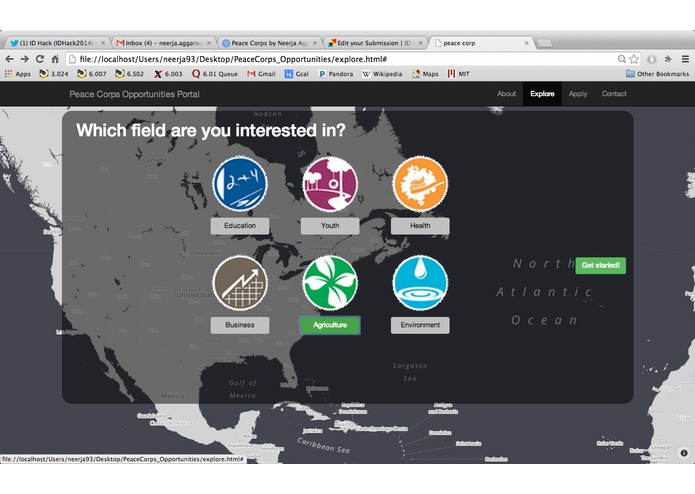
Task: Open the MIT bookmark
Action: (458, 74)
